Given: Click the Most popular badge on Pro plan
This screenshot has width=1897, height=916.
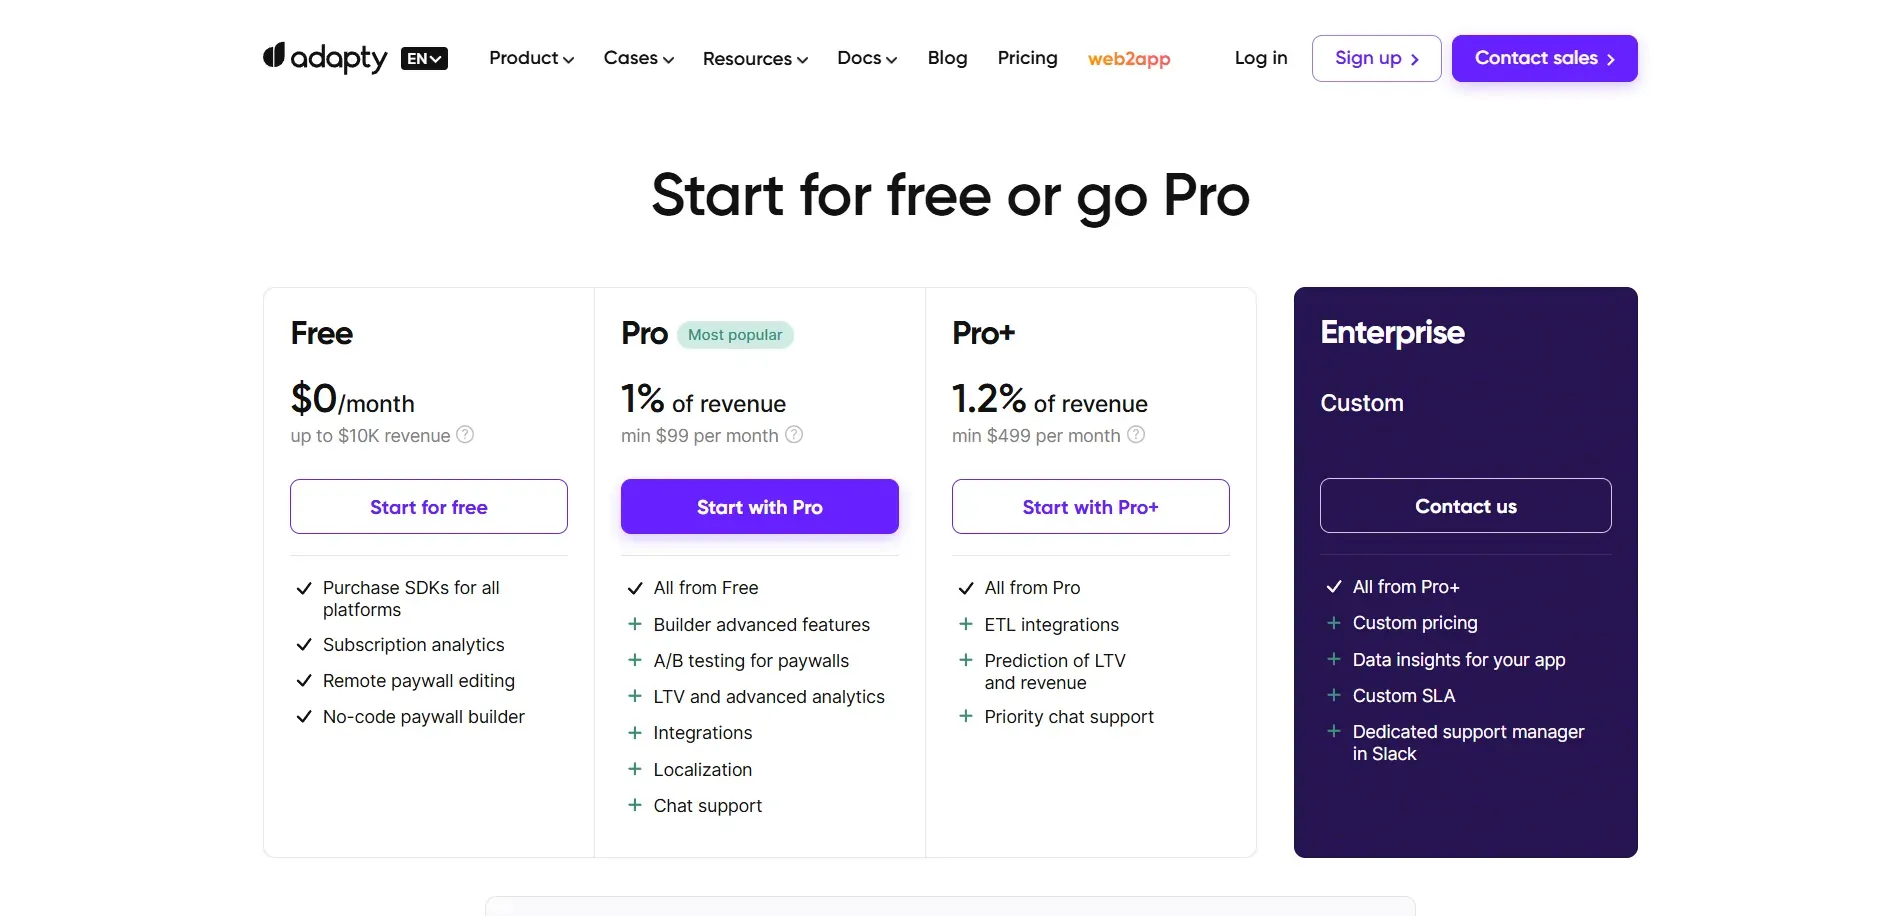Looking at the screenshot, I should [x=736, y=334].
